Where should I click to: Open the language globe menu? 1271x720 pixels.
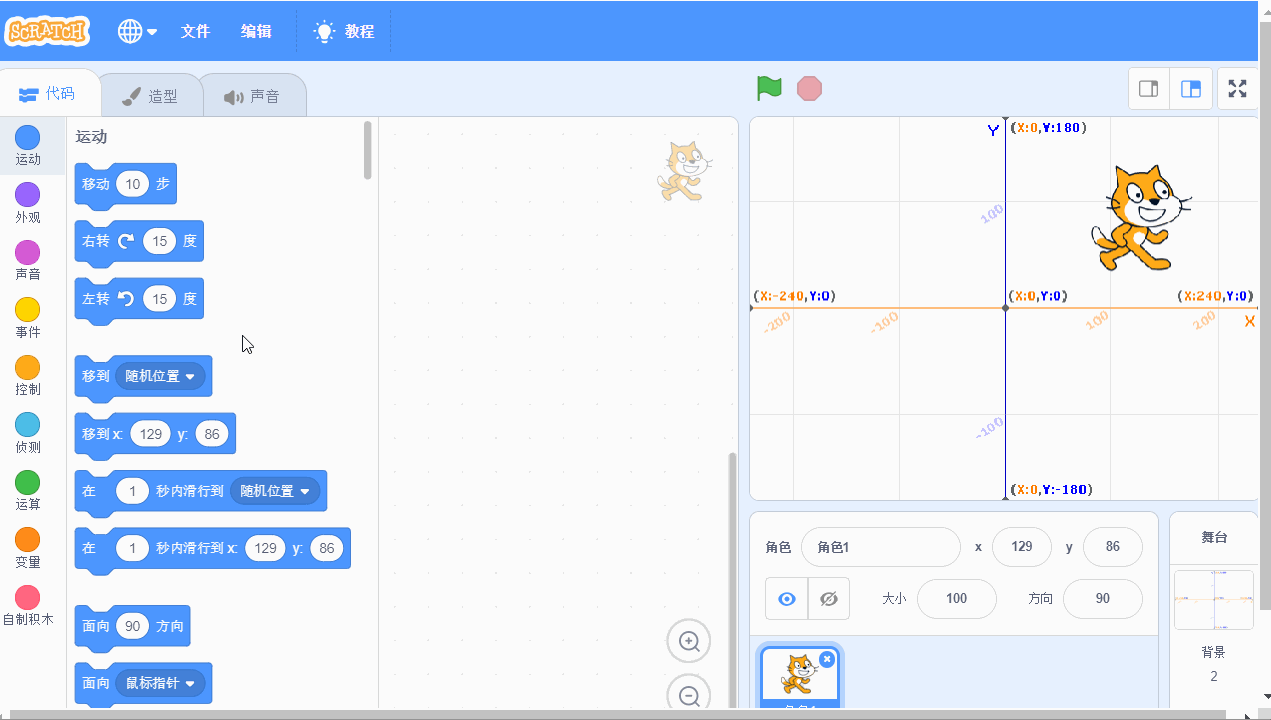point(137,31)
